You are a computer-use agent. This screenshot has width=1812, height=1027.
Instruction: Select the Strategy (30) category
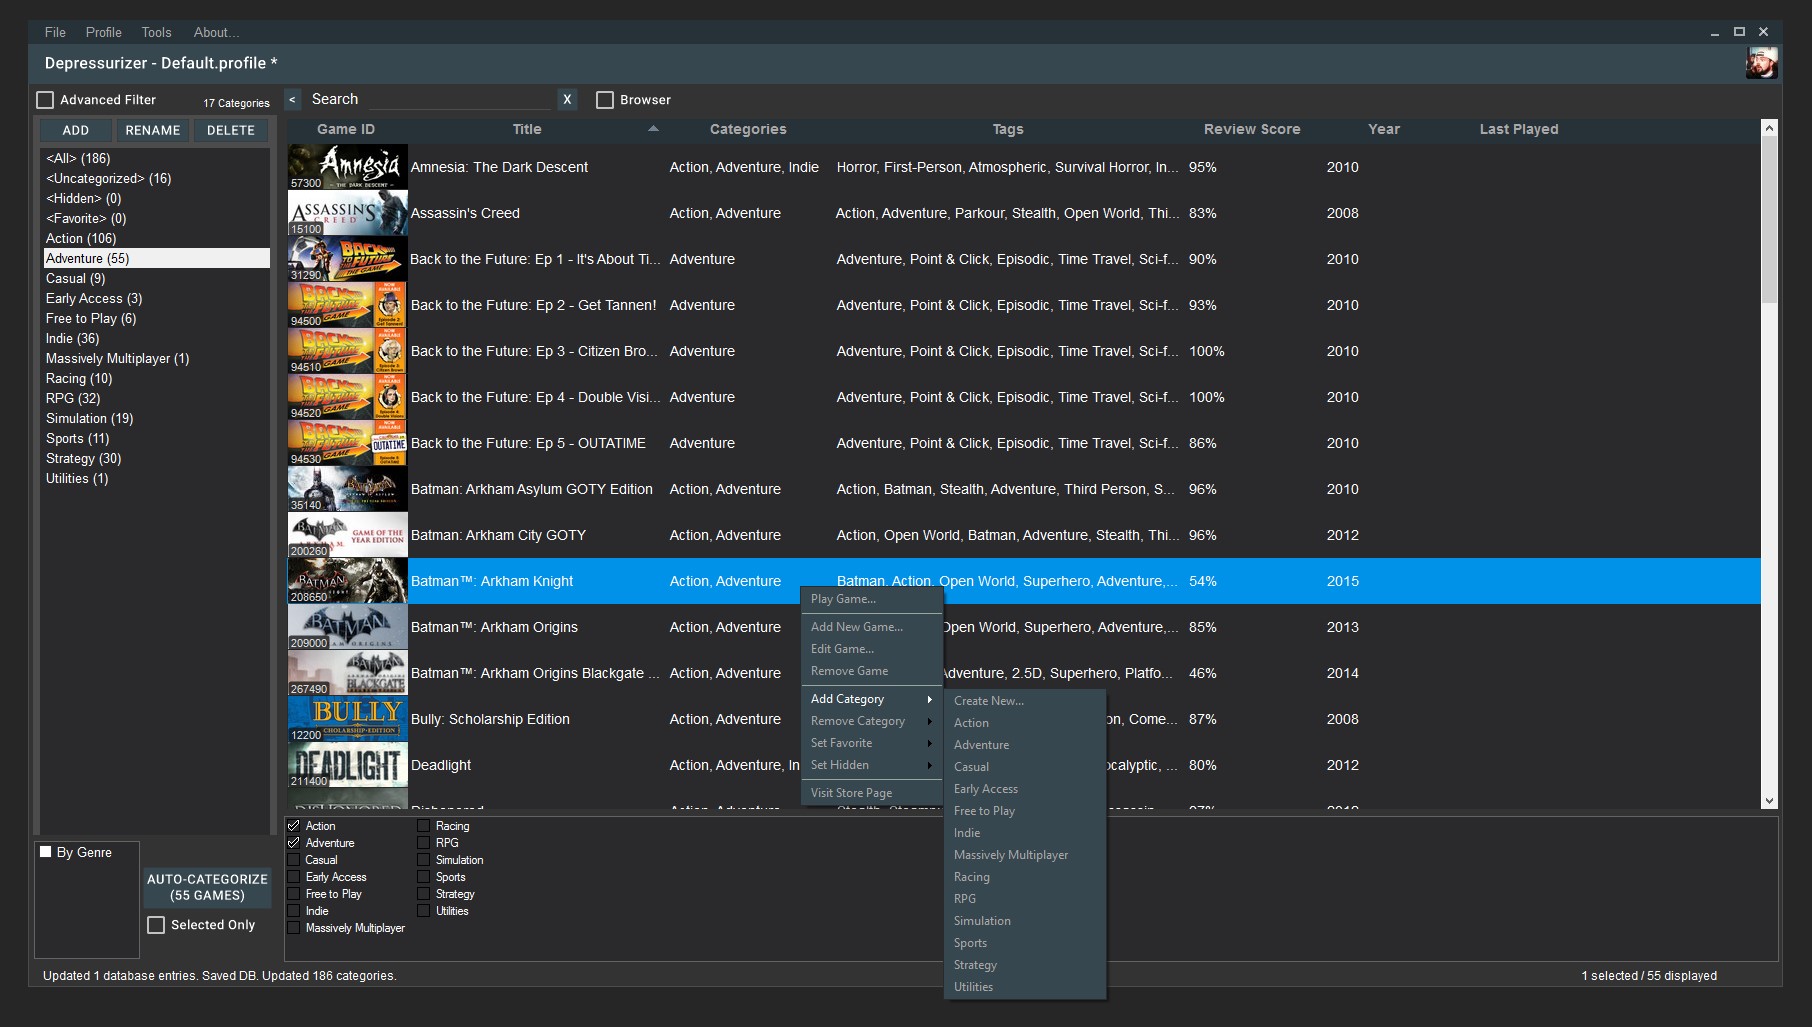pos(156,458)
